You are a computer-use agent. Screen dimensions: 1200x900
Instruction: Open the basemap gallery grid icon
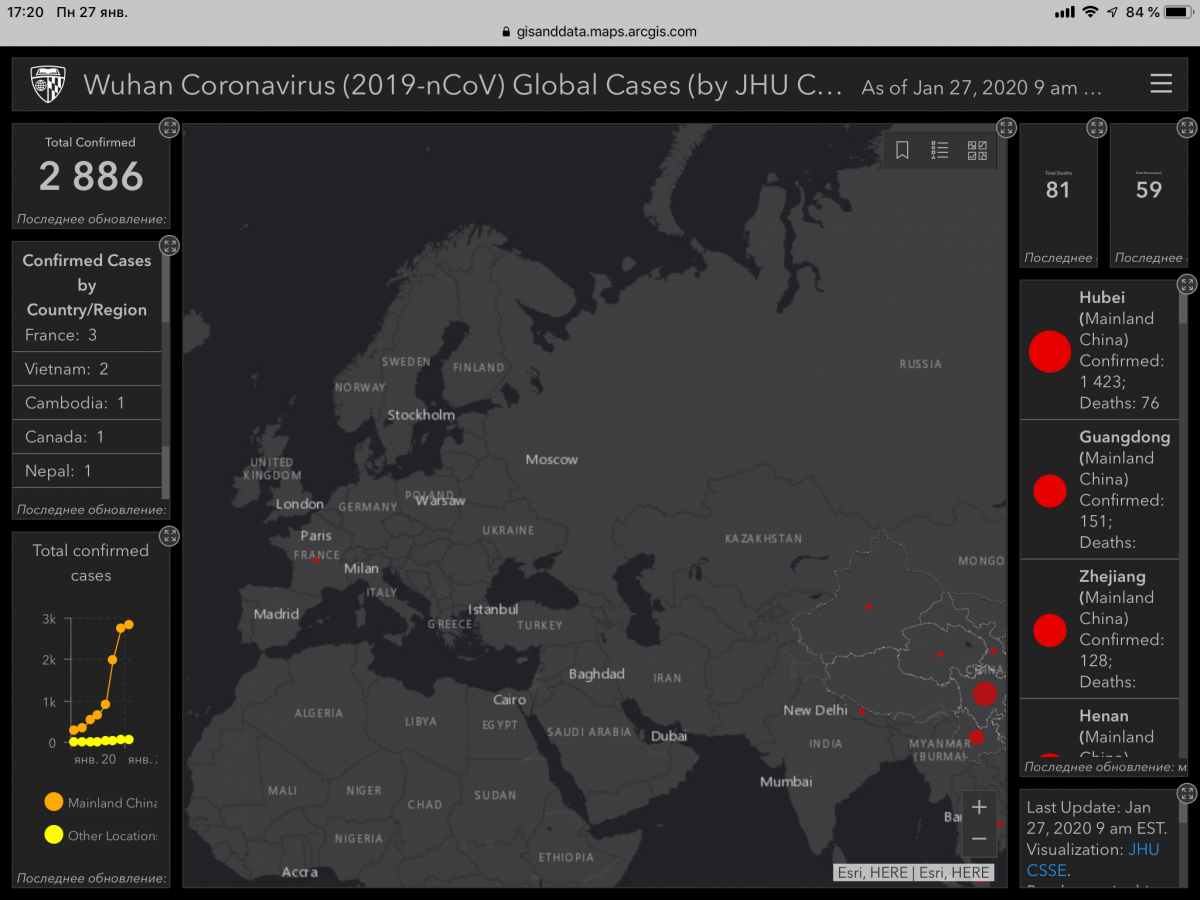[x=977, y=150]
